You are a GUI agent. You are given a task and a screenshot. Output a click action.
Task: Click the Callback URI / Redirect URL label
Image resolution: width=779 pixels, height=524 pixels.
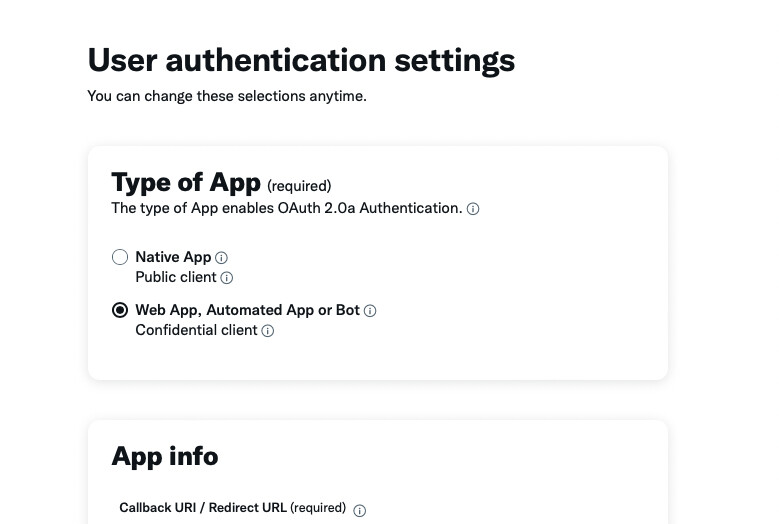point(203,508)
